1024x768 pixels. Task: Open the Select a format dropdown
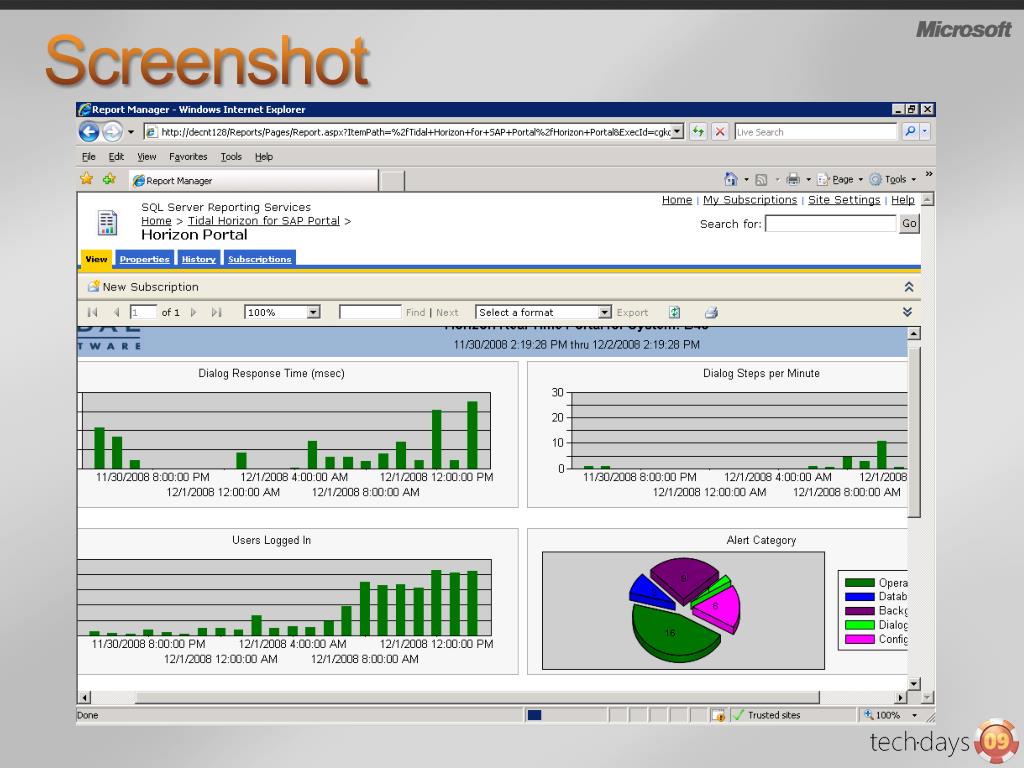[605, 312]
